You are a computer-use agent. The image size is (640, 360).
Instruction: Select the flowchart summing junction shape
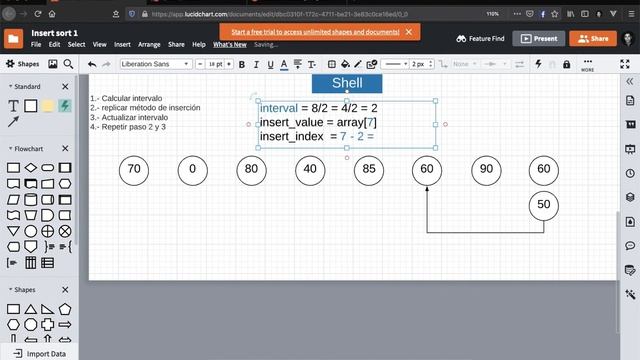65,231
